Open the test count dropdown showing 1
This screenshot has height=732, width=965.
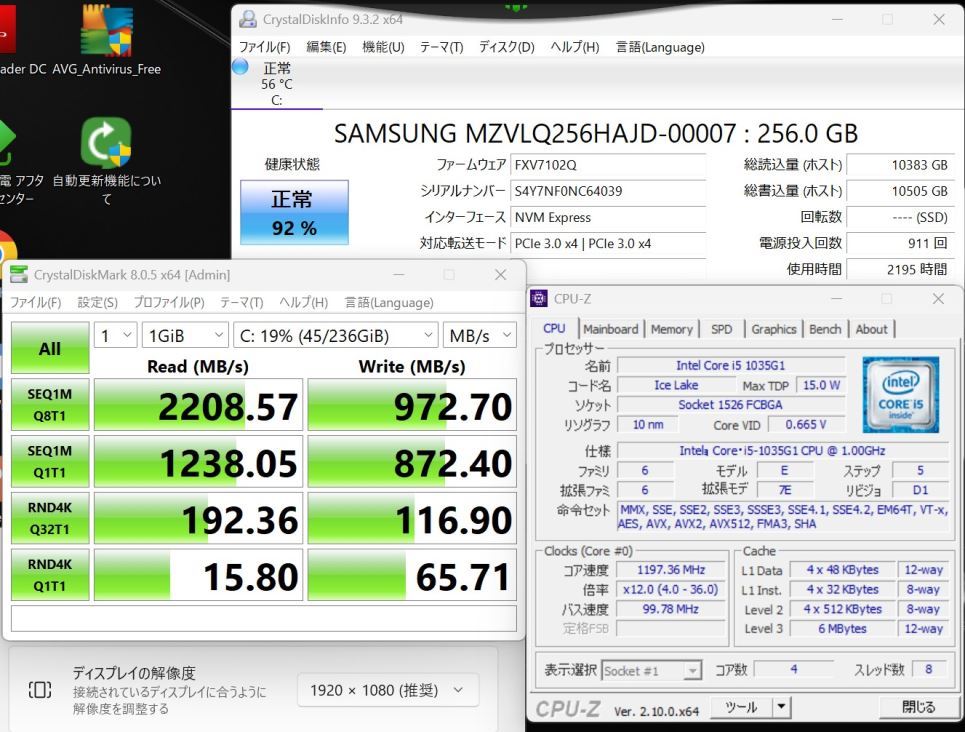(x=115, y=336)
